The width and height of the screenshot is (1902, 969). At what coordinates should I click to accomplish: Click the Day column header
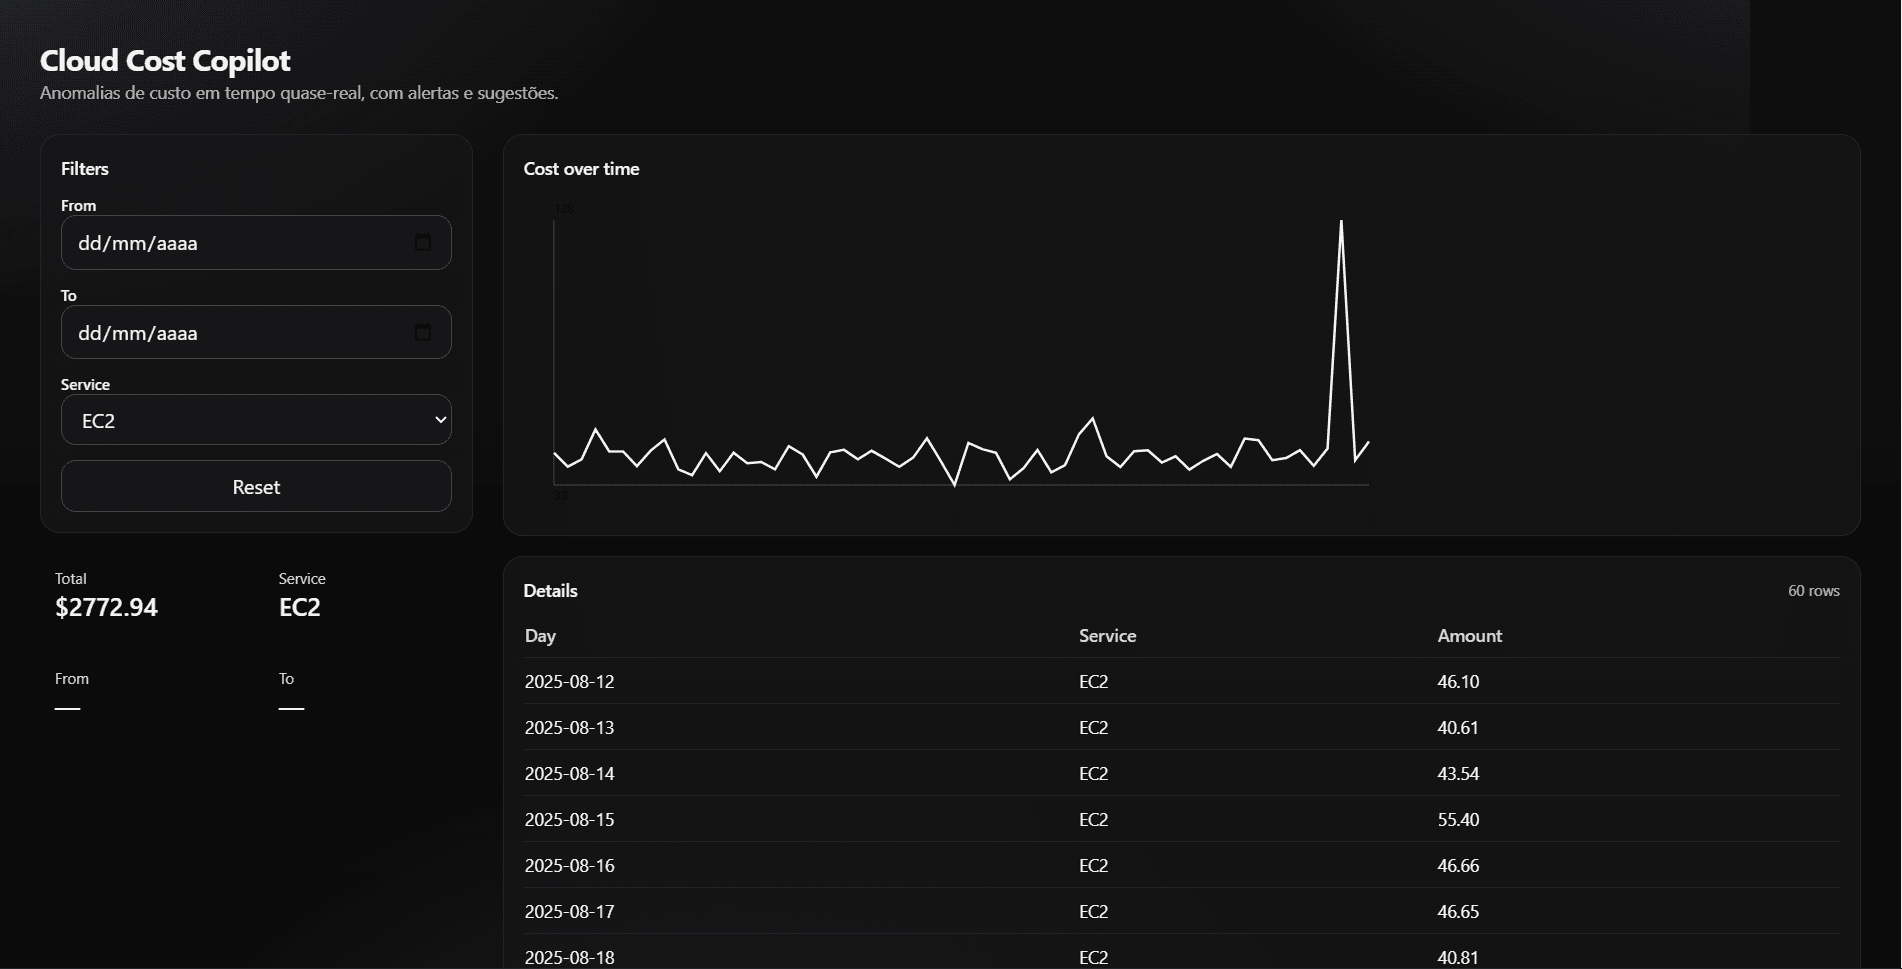[540, 636]
